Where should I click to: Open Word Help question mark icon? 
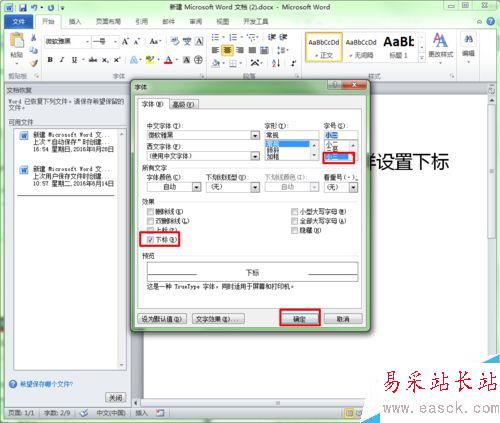tap(490, 22)
